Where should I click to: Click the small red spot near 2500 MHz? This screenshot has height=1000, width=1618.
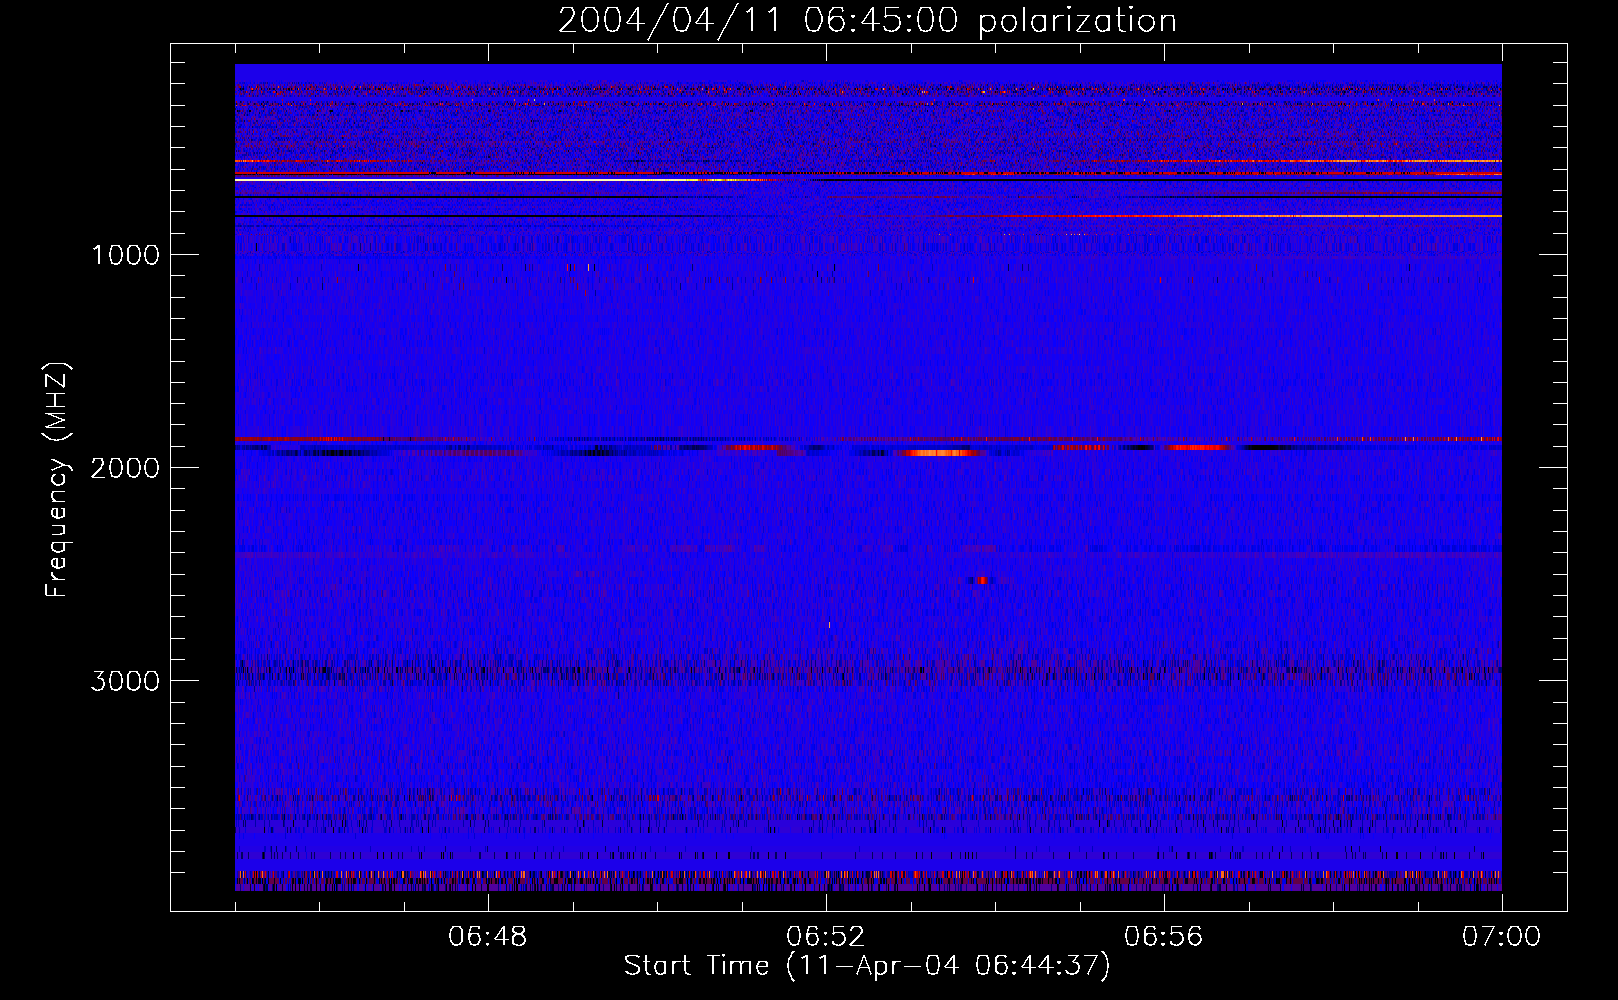tap(981, 580)
